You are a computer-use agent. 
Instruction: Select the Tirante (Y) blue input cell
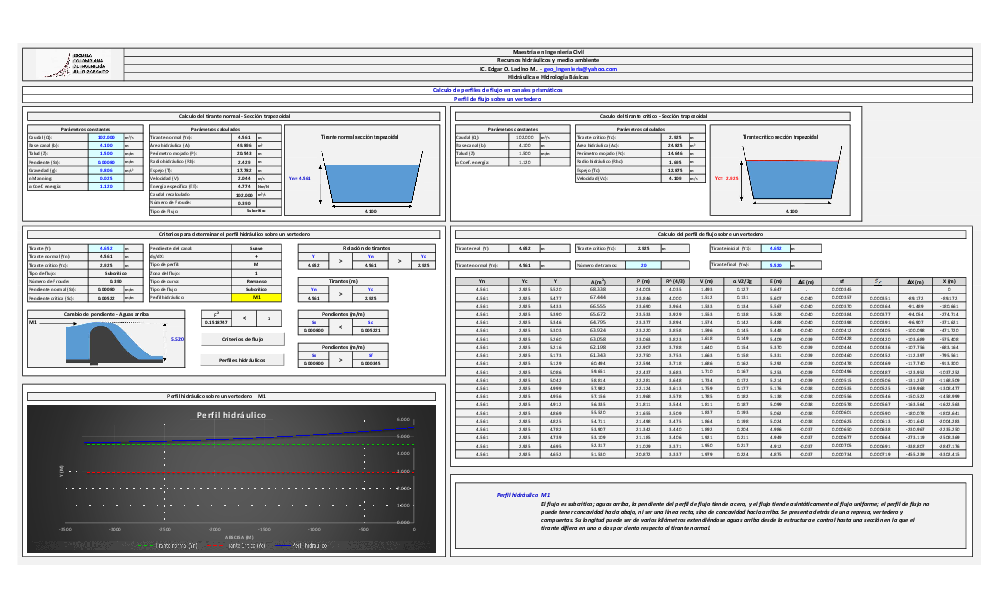(106, 247)
